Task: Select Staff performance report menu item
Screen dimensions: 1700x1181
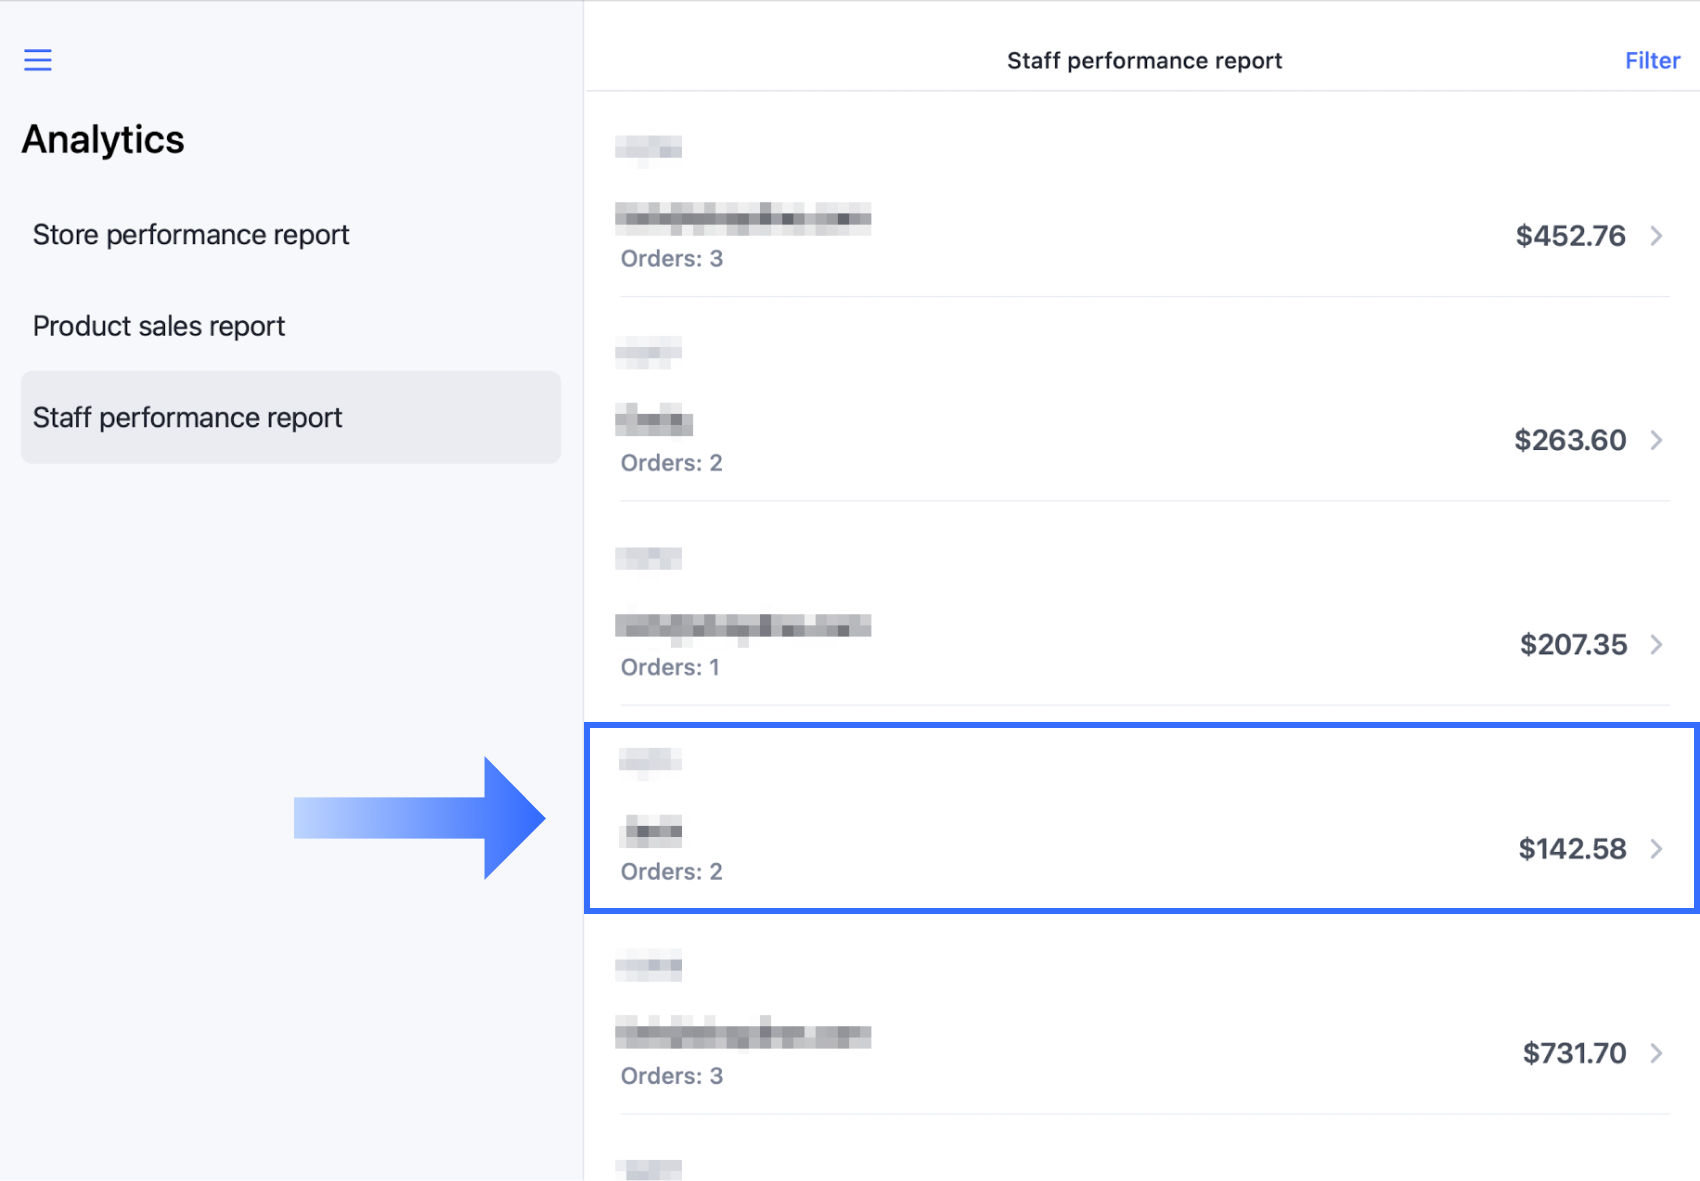Action: 188,417
